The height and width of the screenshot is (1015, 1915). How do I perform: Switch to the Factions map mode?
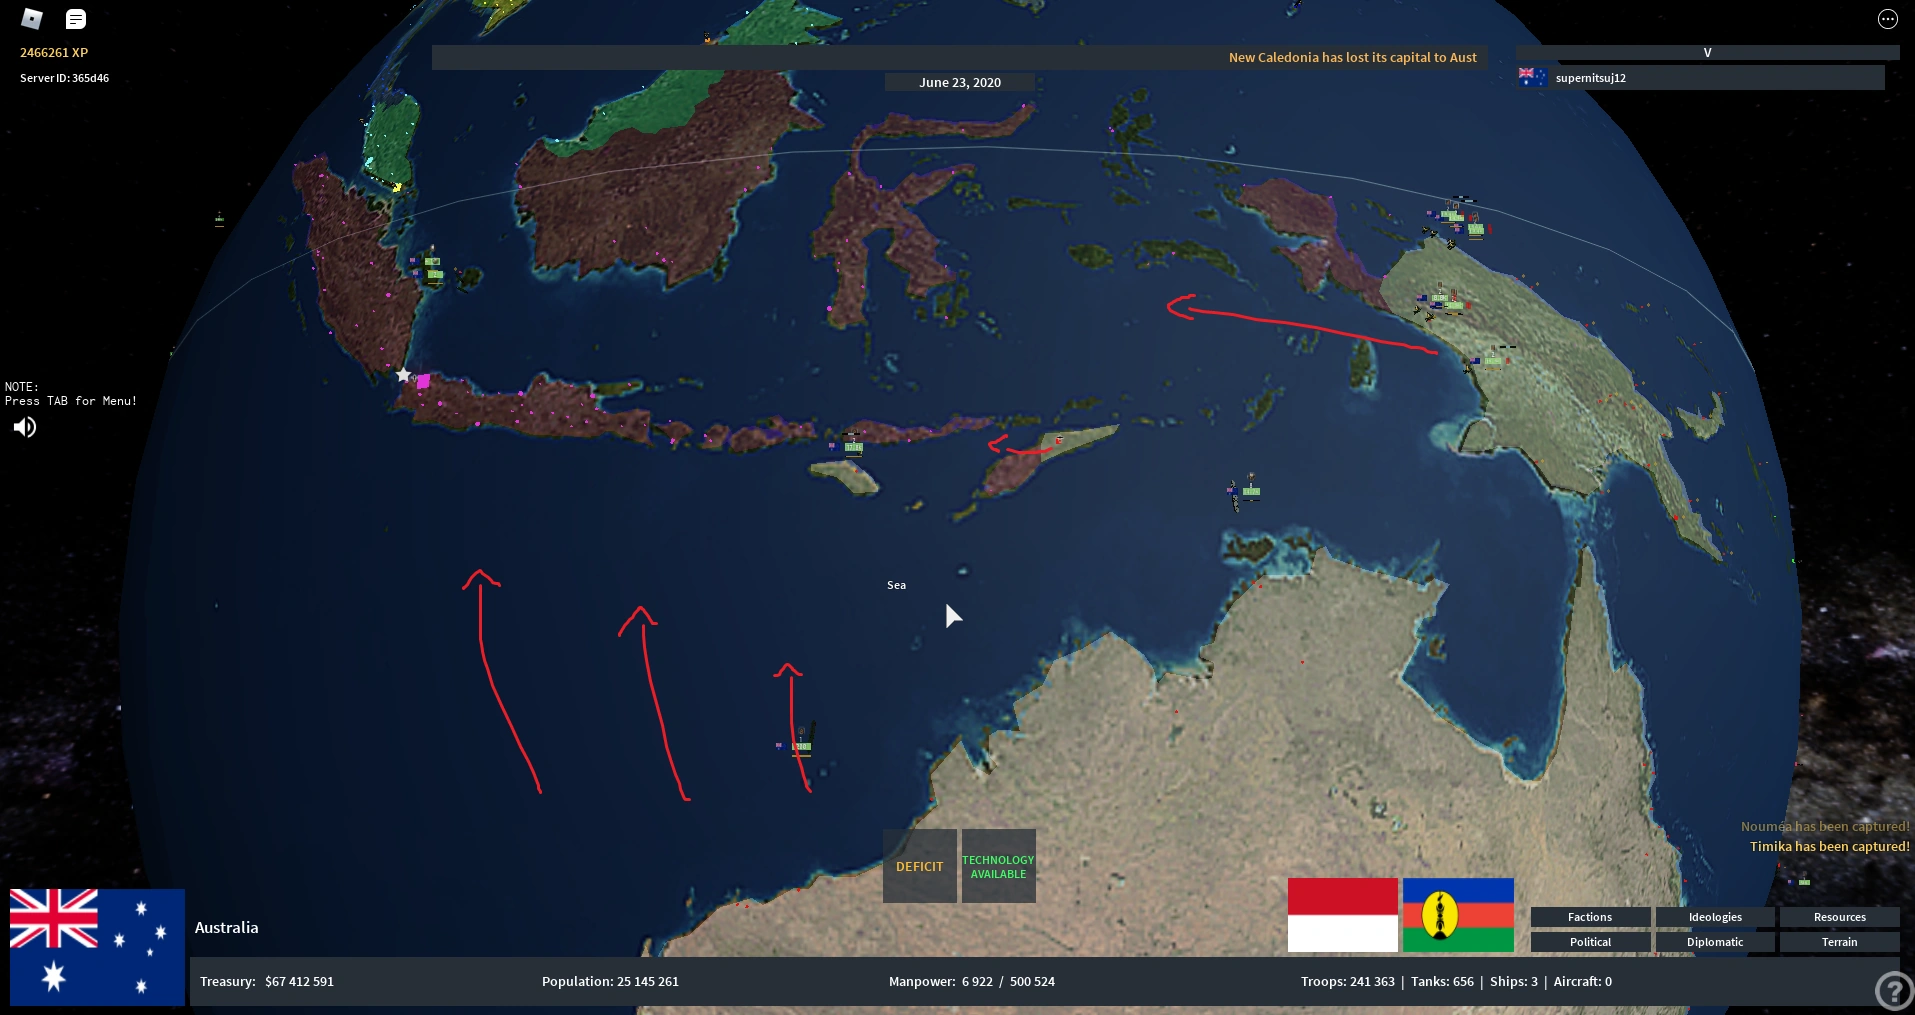click(1590, 917)
